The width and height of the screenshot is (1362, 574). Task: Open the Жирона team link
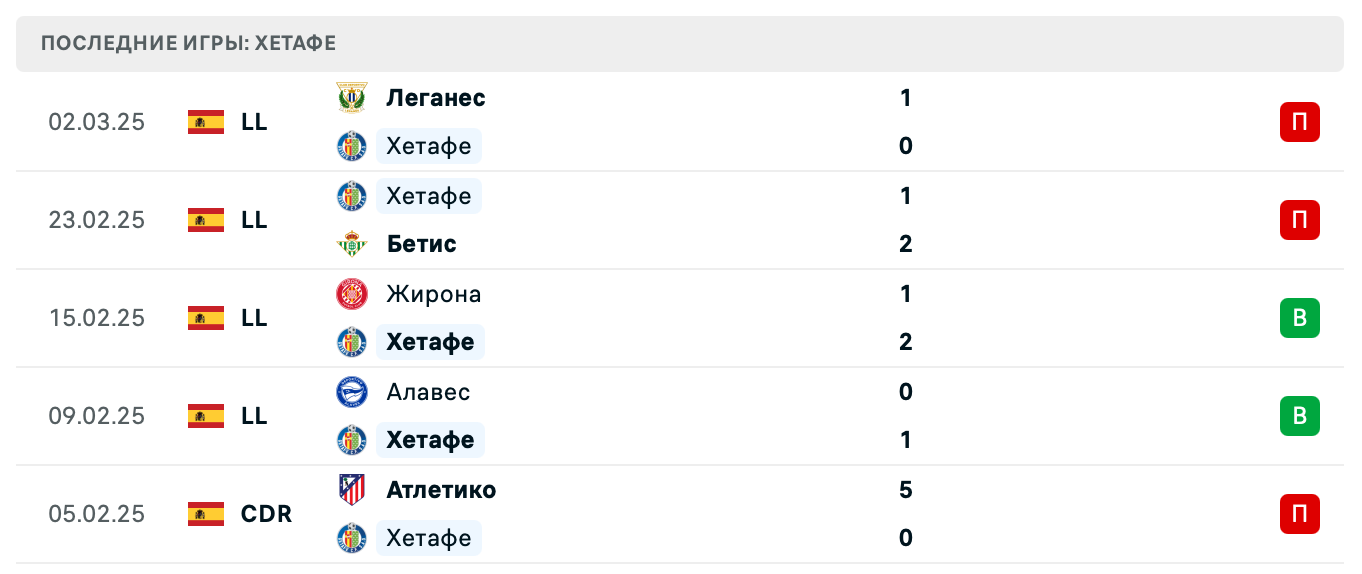click(x=434, y=294)
